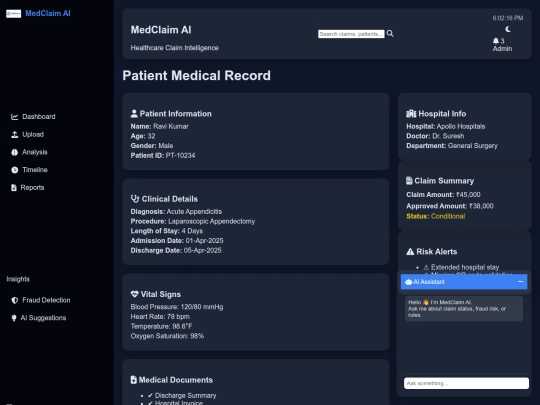
Task: Click the Timeline clock icon
Action: pyautogui.click(x=14, y=170)
